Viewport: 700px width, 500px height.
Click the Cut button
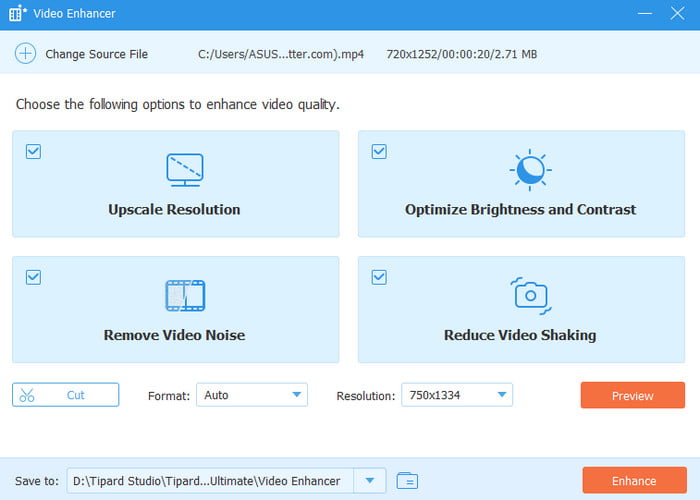coord(66,395)
